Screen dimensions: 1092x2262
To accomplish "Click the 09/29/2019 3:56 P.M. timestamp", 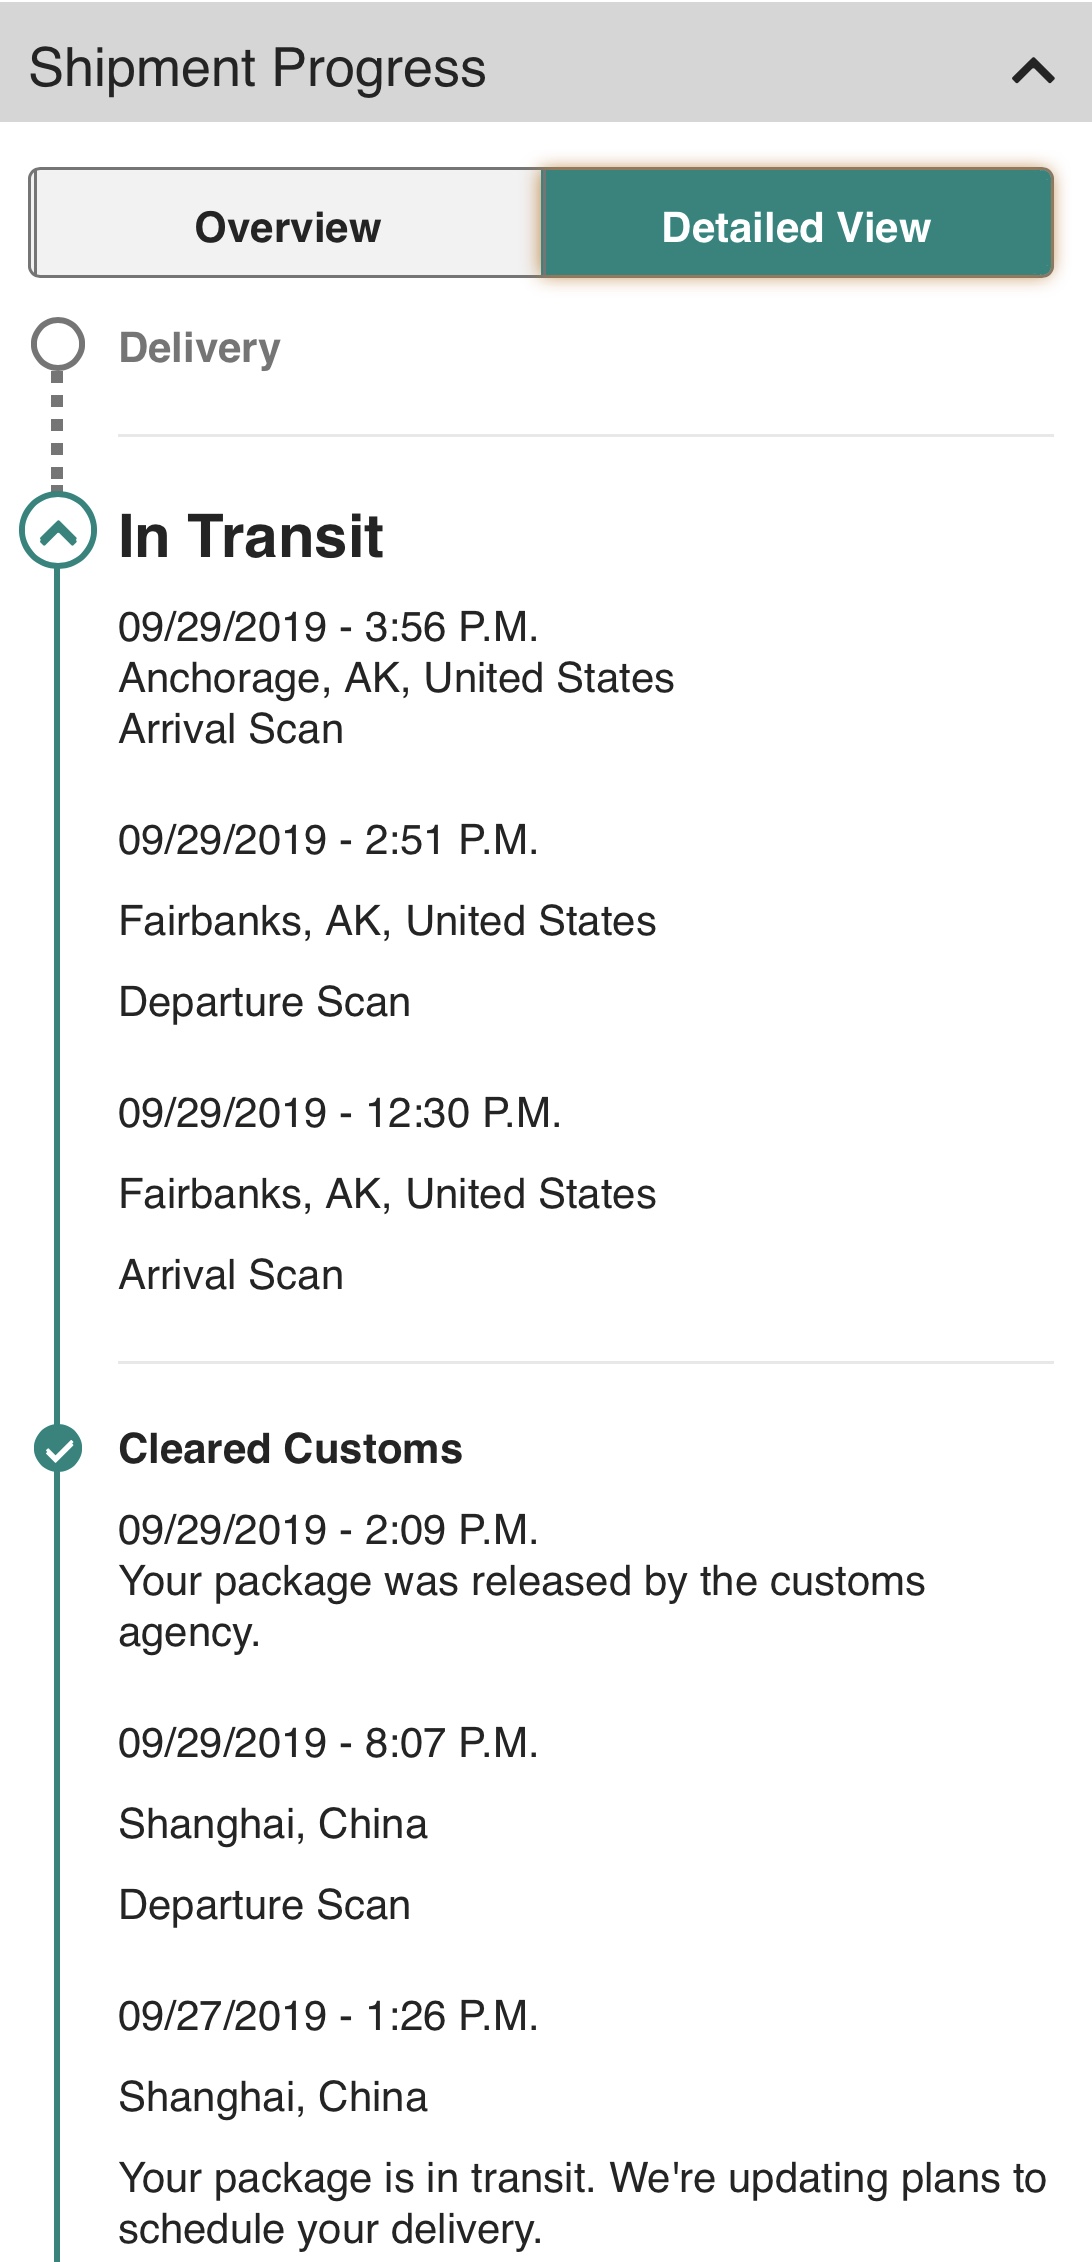I will pos(328,627).
